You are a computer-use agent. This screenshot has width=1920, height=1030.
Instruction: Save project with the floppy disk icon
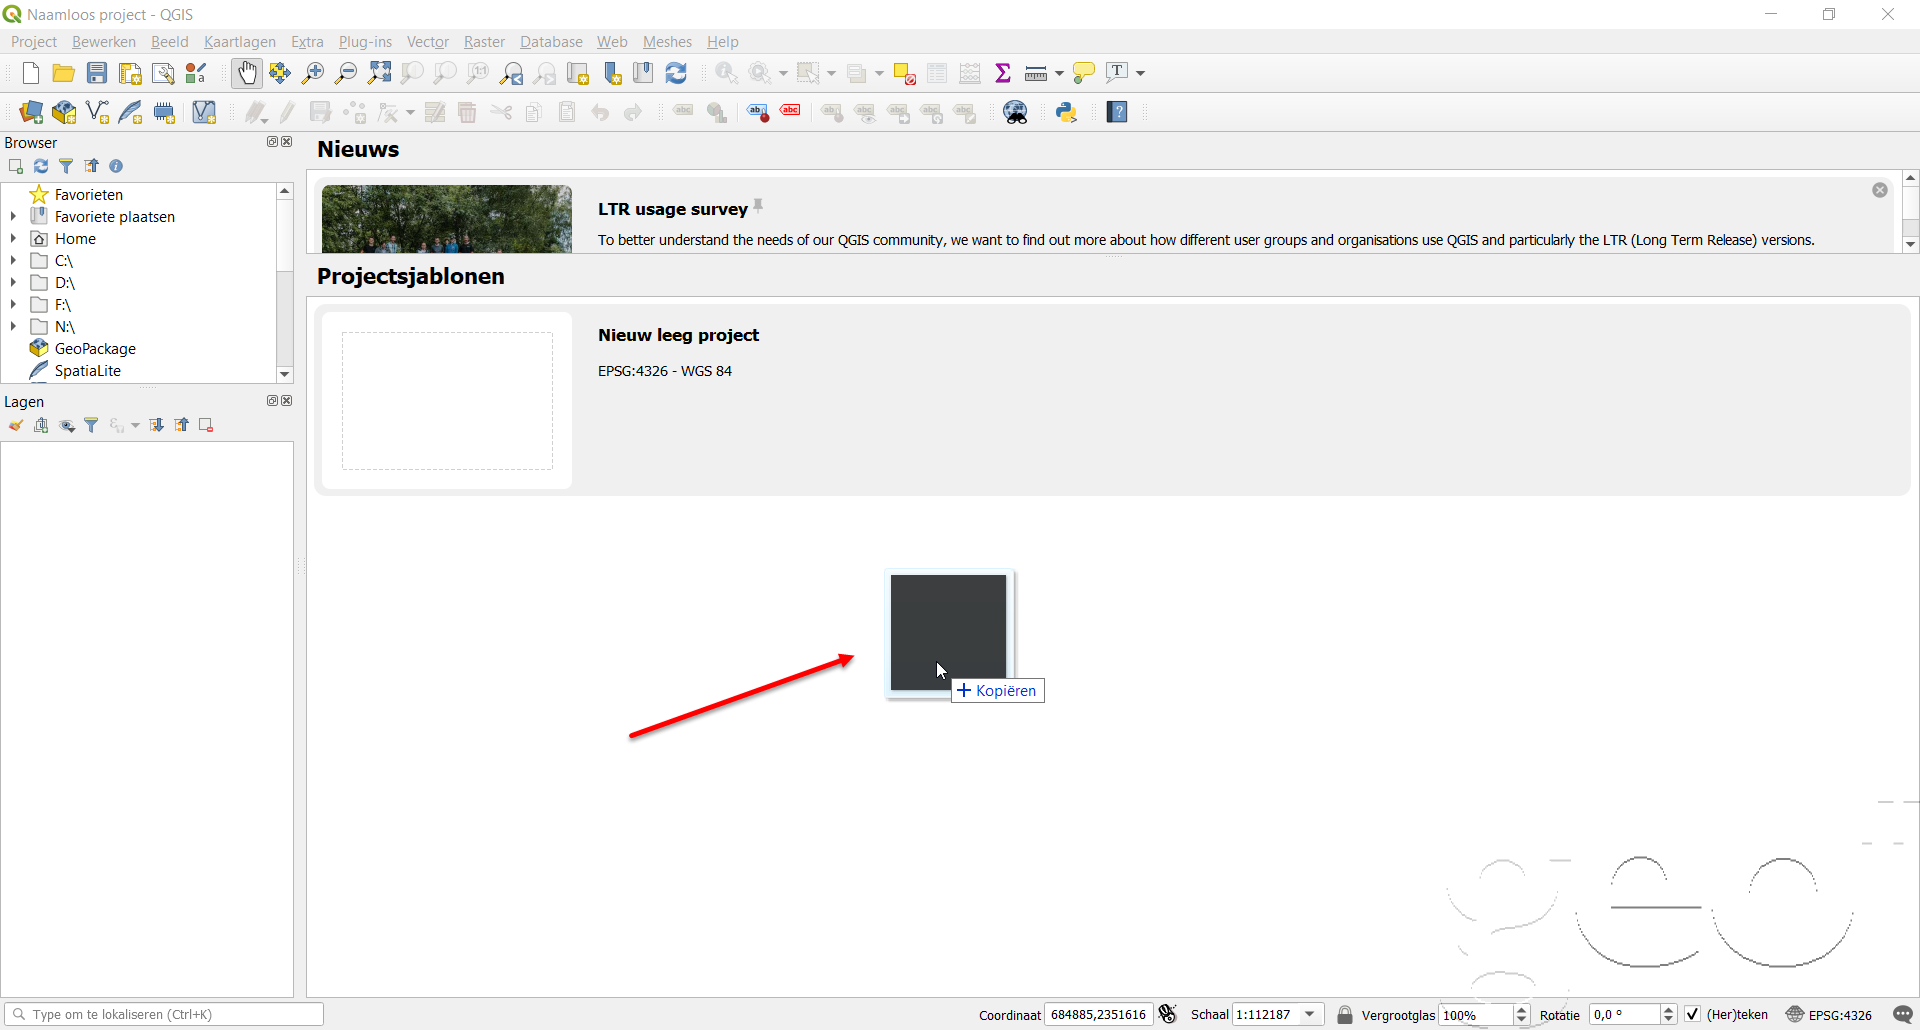point(97,73)
